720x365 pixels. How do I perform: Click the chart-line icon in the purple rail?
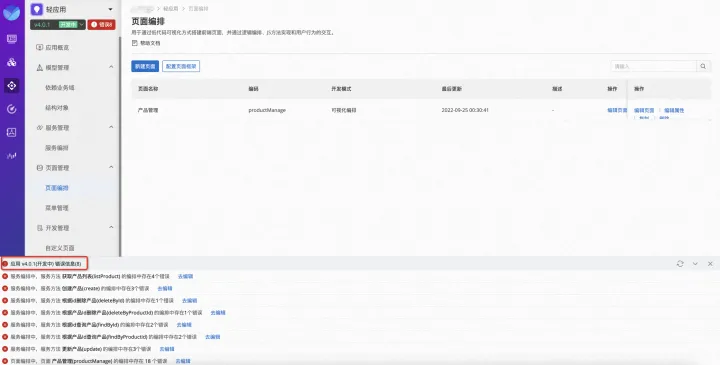coord(12,156)
